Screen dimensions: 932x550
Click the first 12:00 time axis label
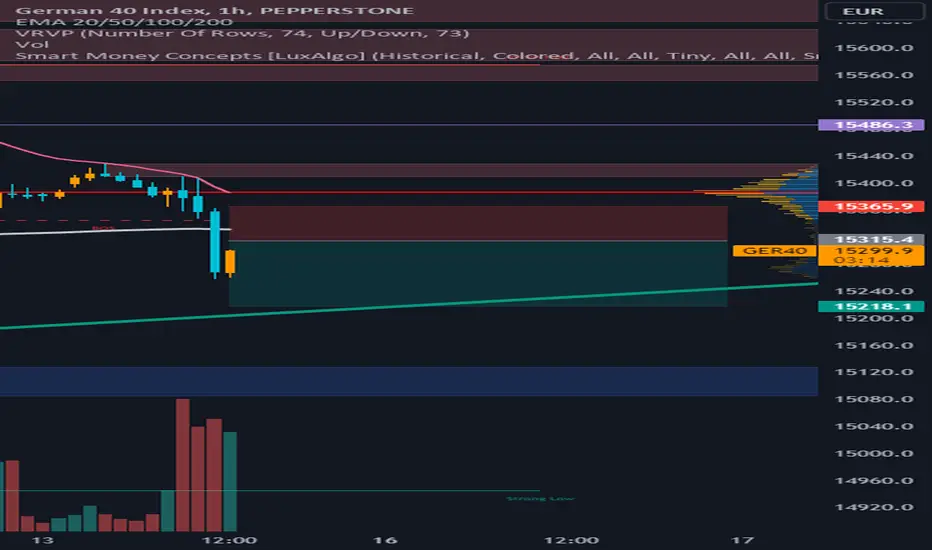229,540
